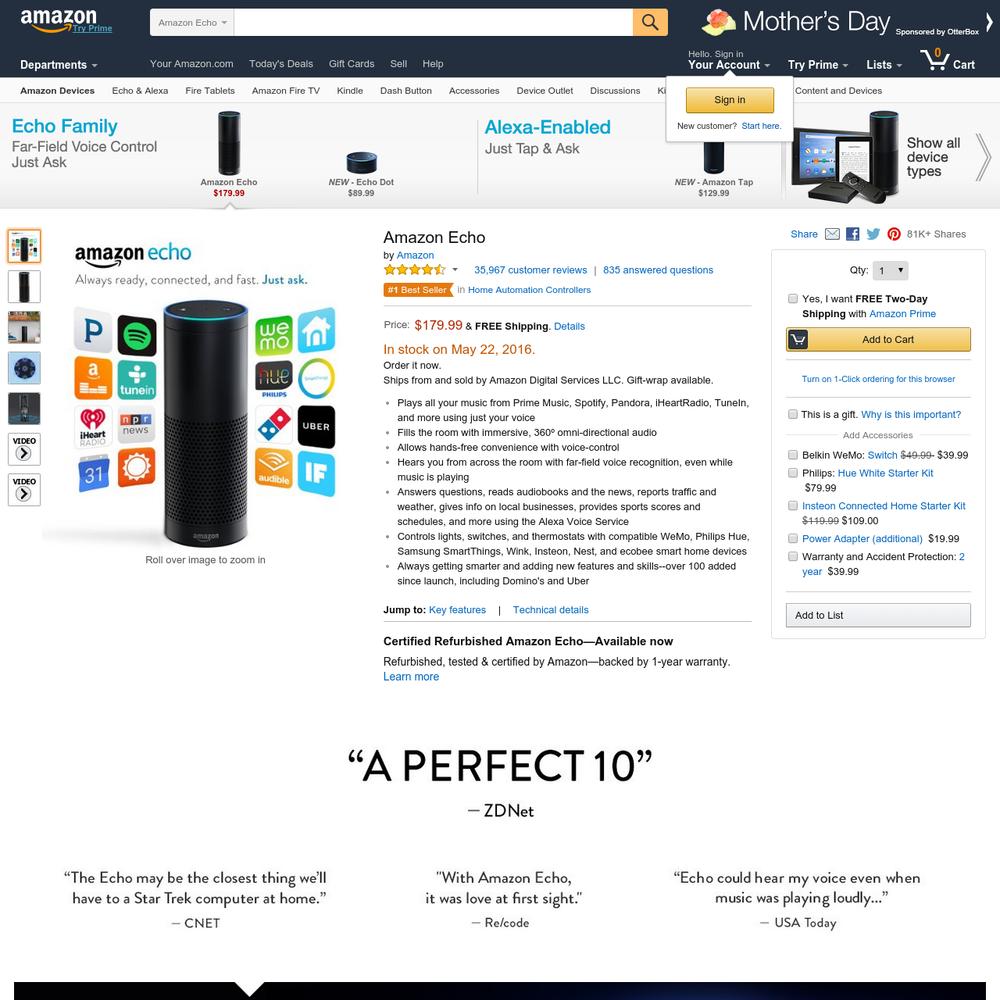Screen dimensions: 1000x1000
Task: Click the search magnifier button
Action: (650, 22)
